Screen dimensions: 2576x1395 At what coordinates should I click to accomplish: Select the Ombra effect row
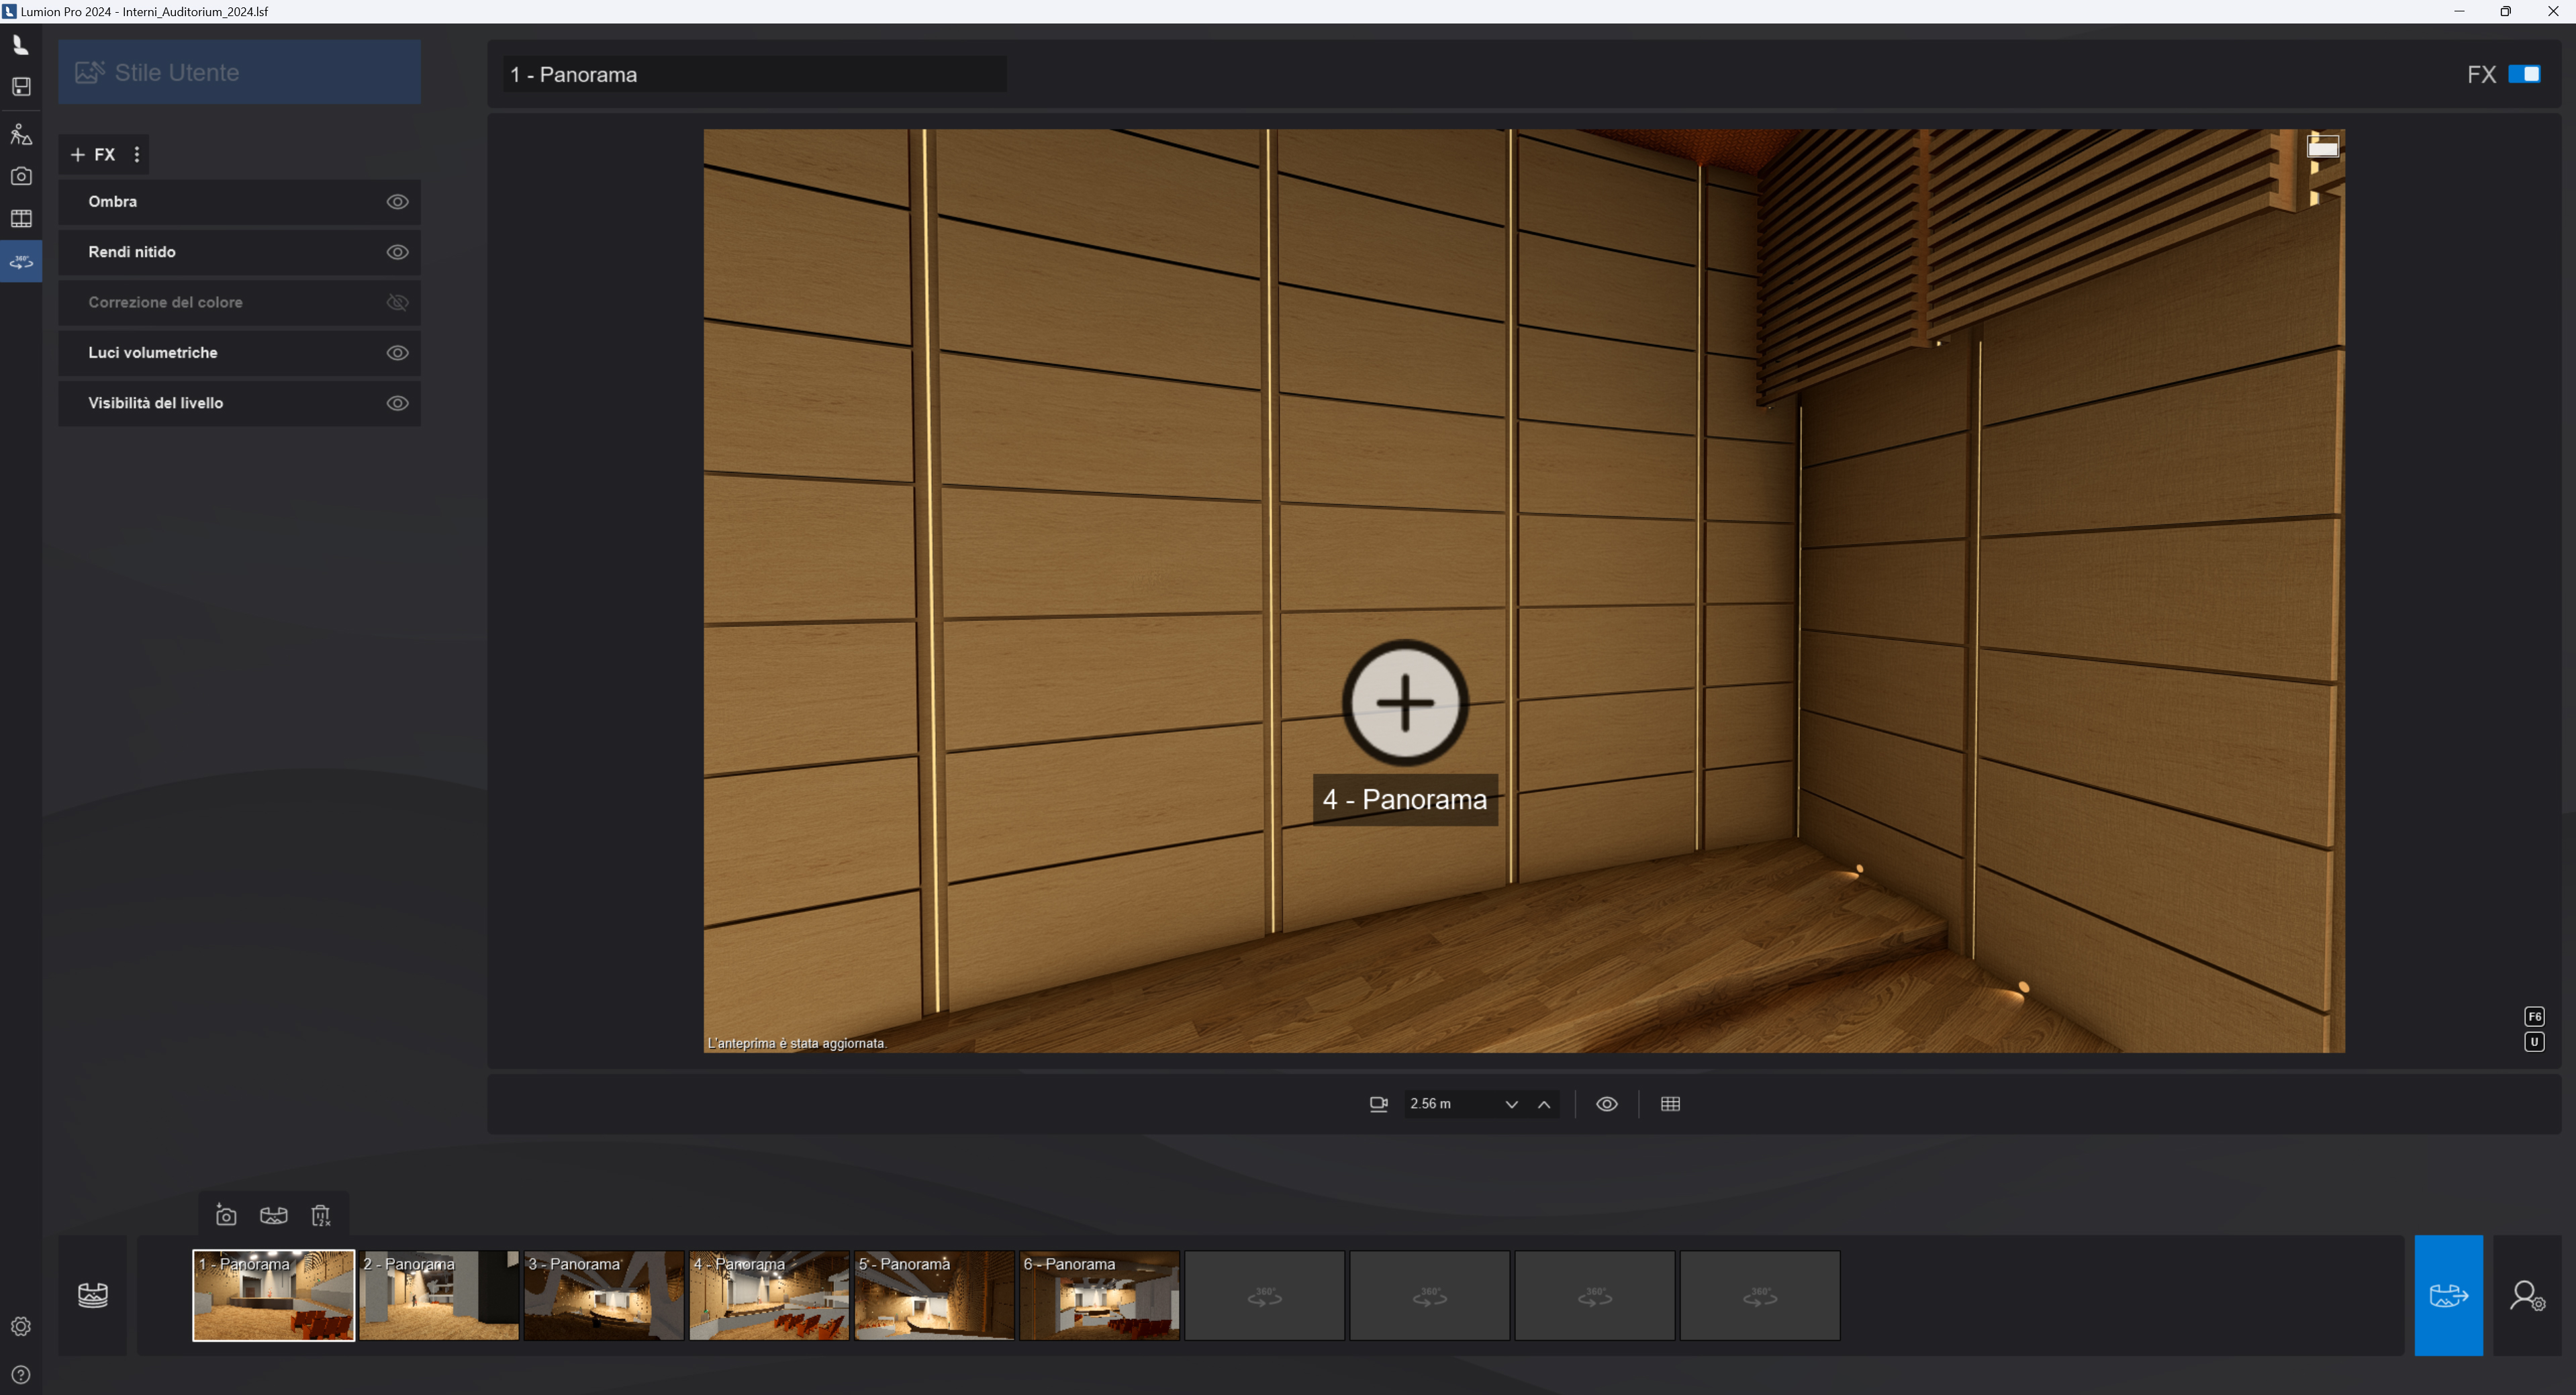(x=239, y=202)
